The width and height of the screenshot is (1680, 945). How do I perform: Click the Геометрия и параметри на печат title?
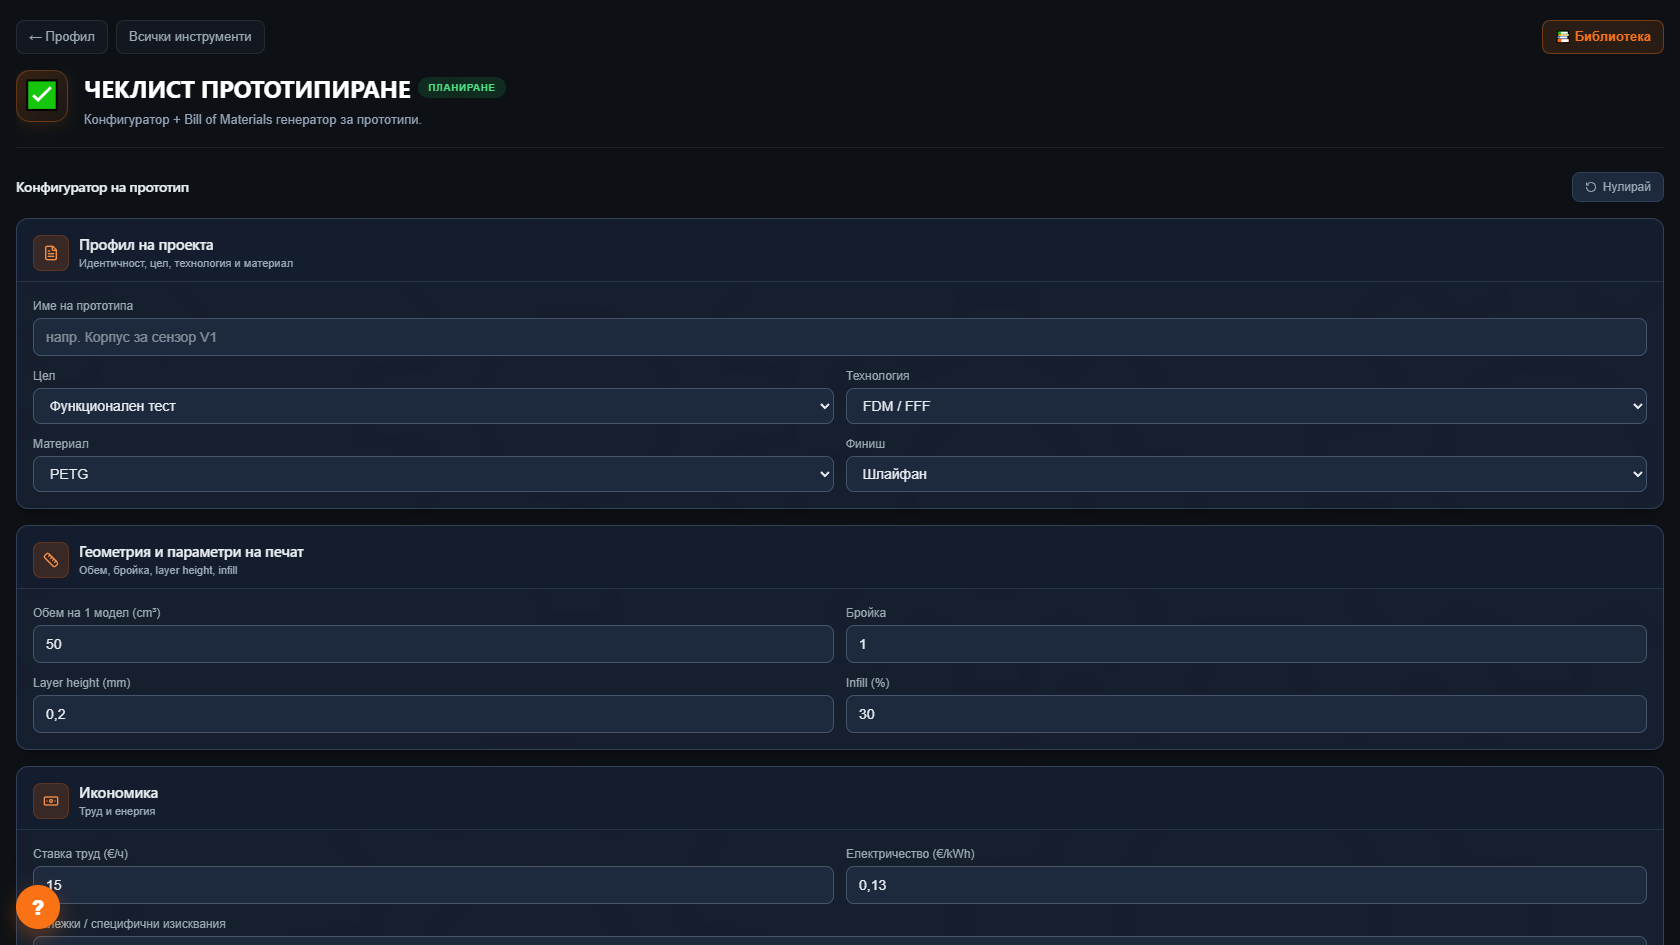[x=191, y=552]
